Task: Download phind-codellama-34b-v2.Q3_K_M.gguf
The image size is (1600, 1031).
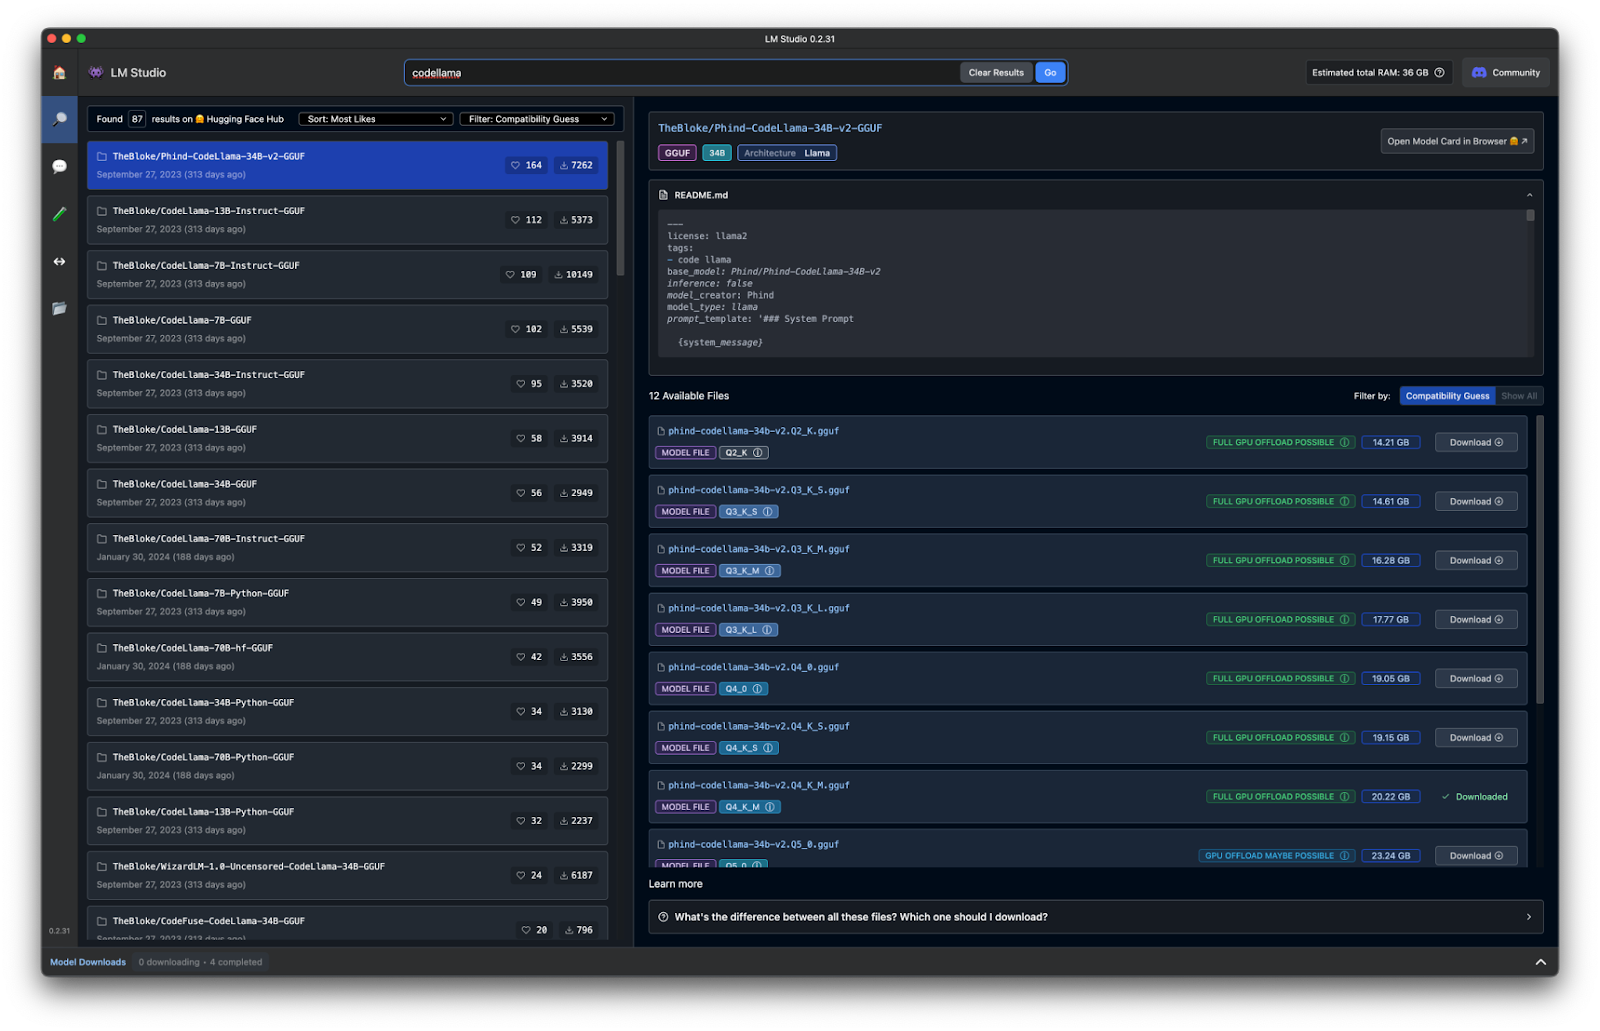Action: pos(1476,560)
